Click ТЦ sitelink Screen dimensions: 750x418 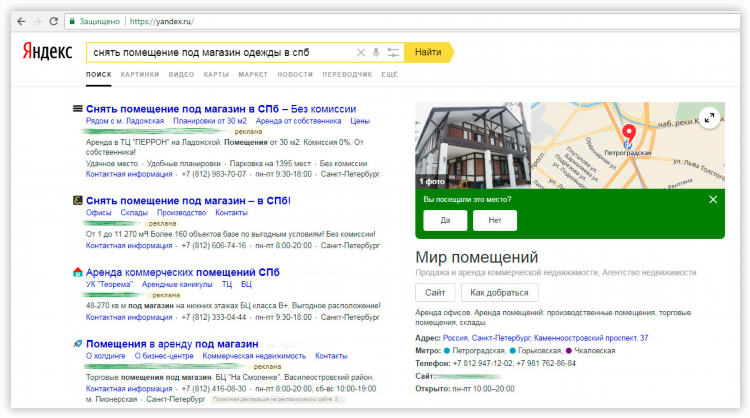[227, 284]
